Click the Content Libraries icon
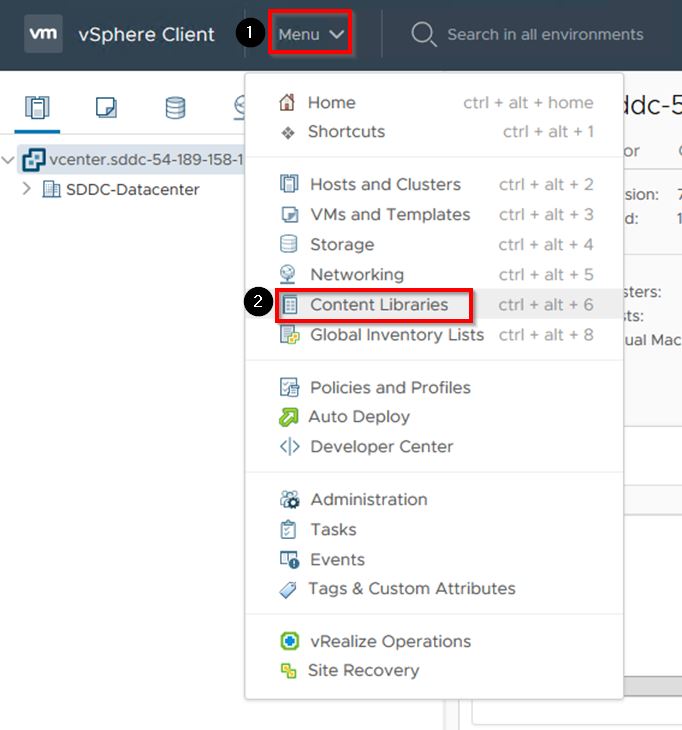Screen dimensions: 682x730 click(290, 305)
